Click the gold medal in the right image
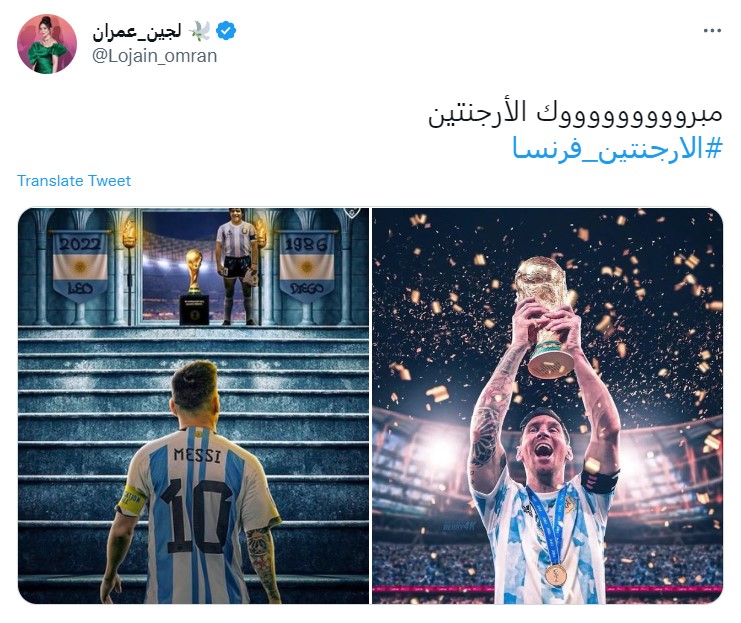The image size is (741, 623). (556, 575)
